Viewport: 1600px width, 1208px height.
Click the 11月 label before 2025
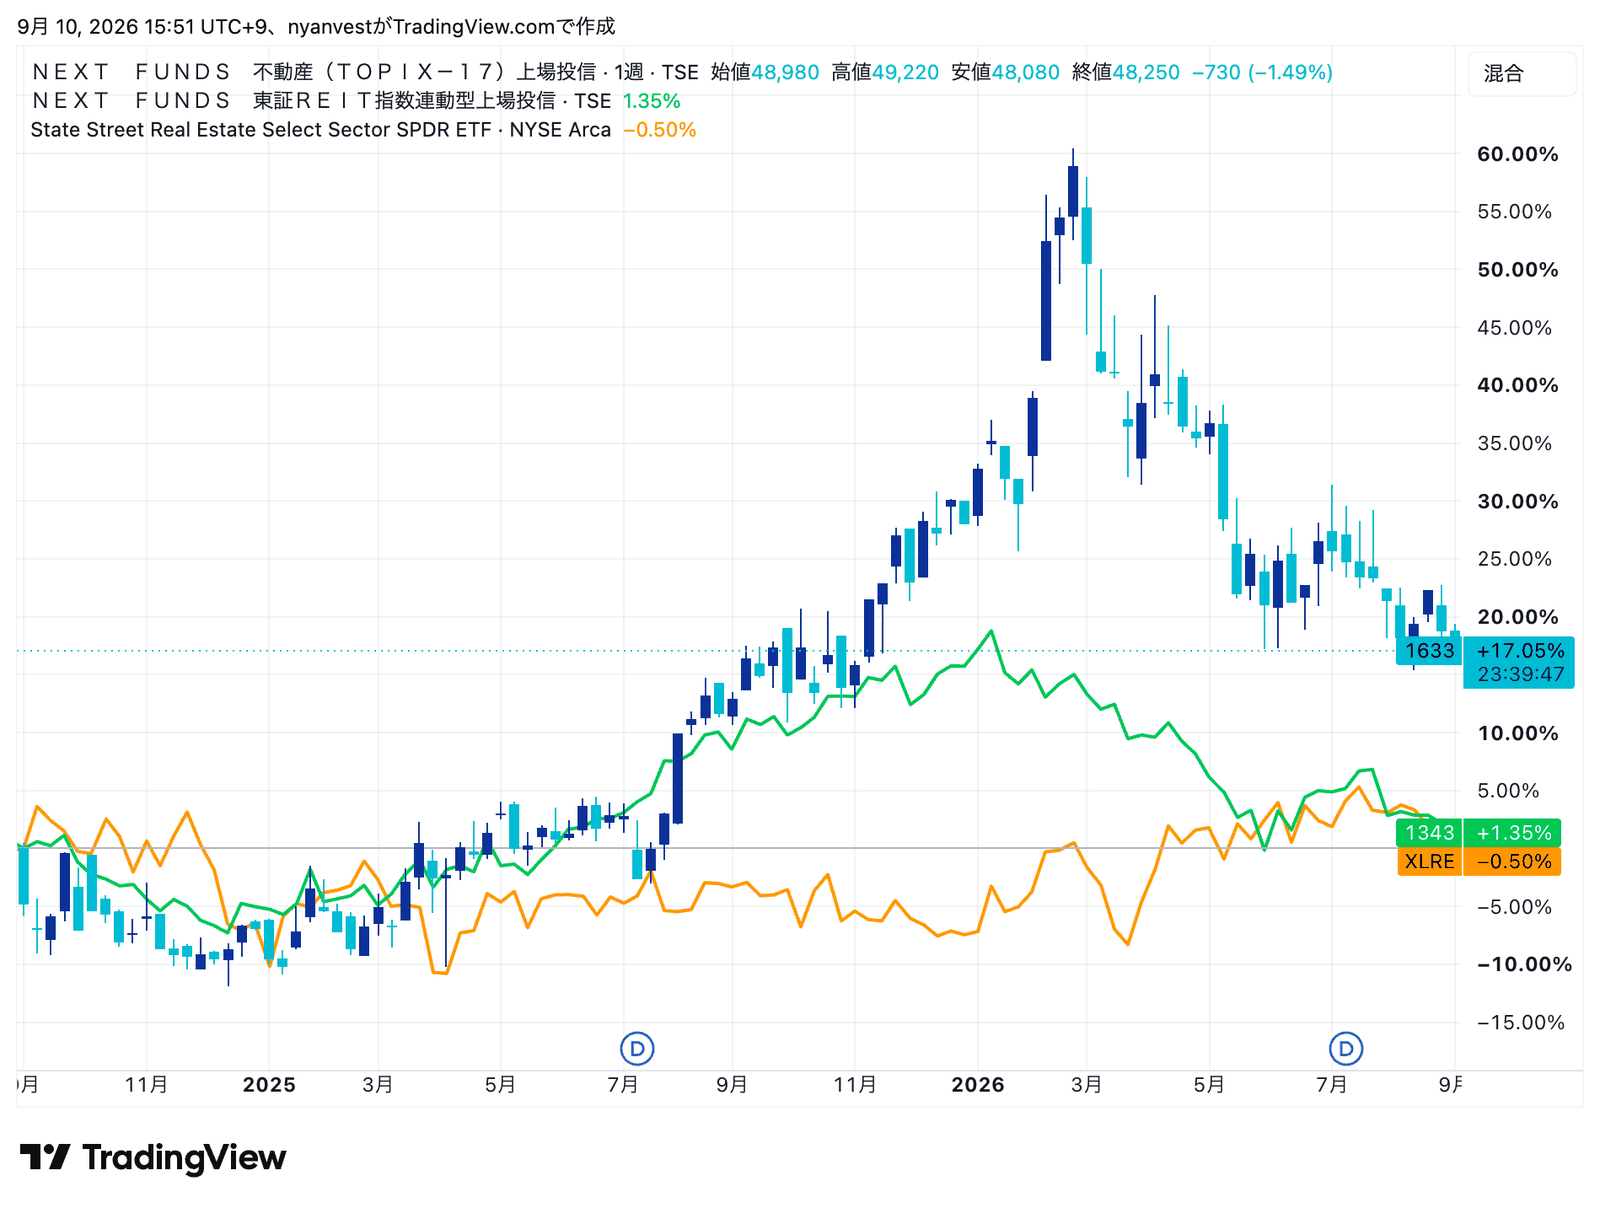coord(146,1085)
